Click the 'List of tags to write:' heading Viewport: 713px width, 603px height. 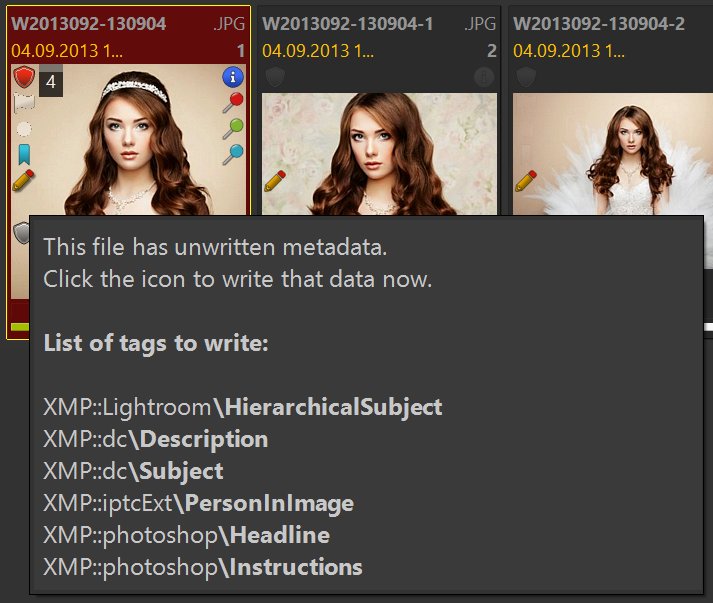point(156,343)
